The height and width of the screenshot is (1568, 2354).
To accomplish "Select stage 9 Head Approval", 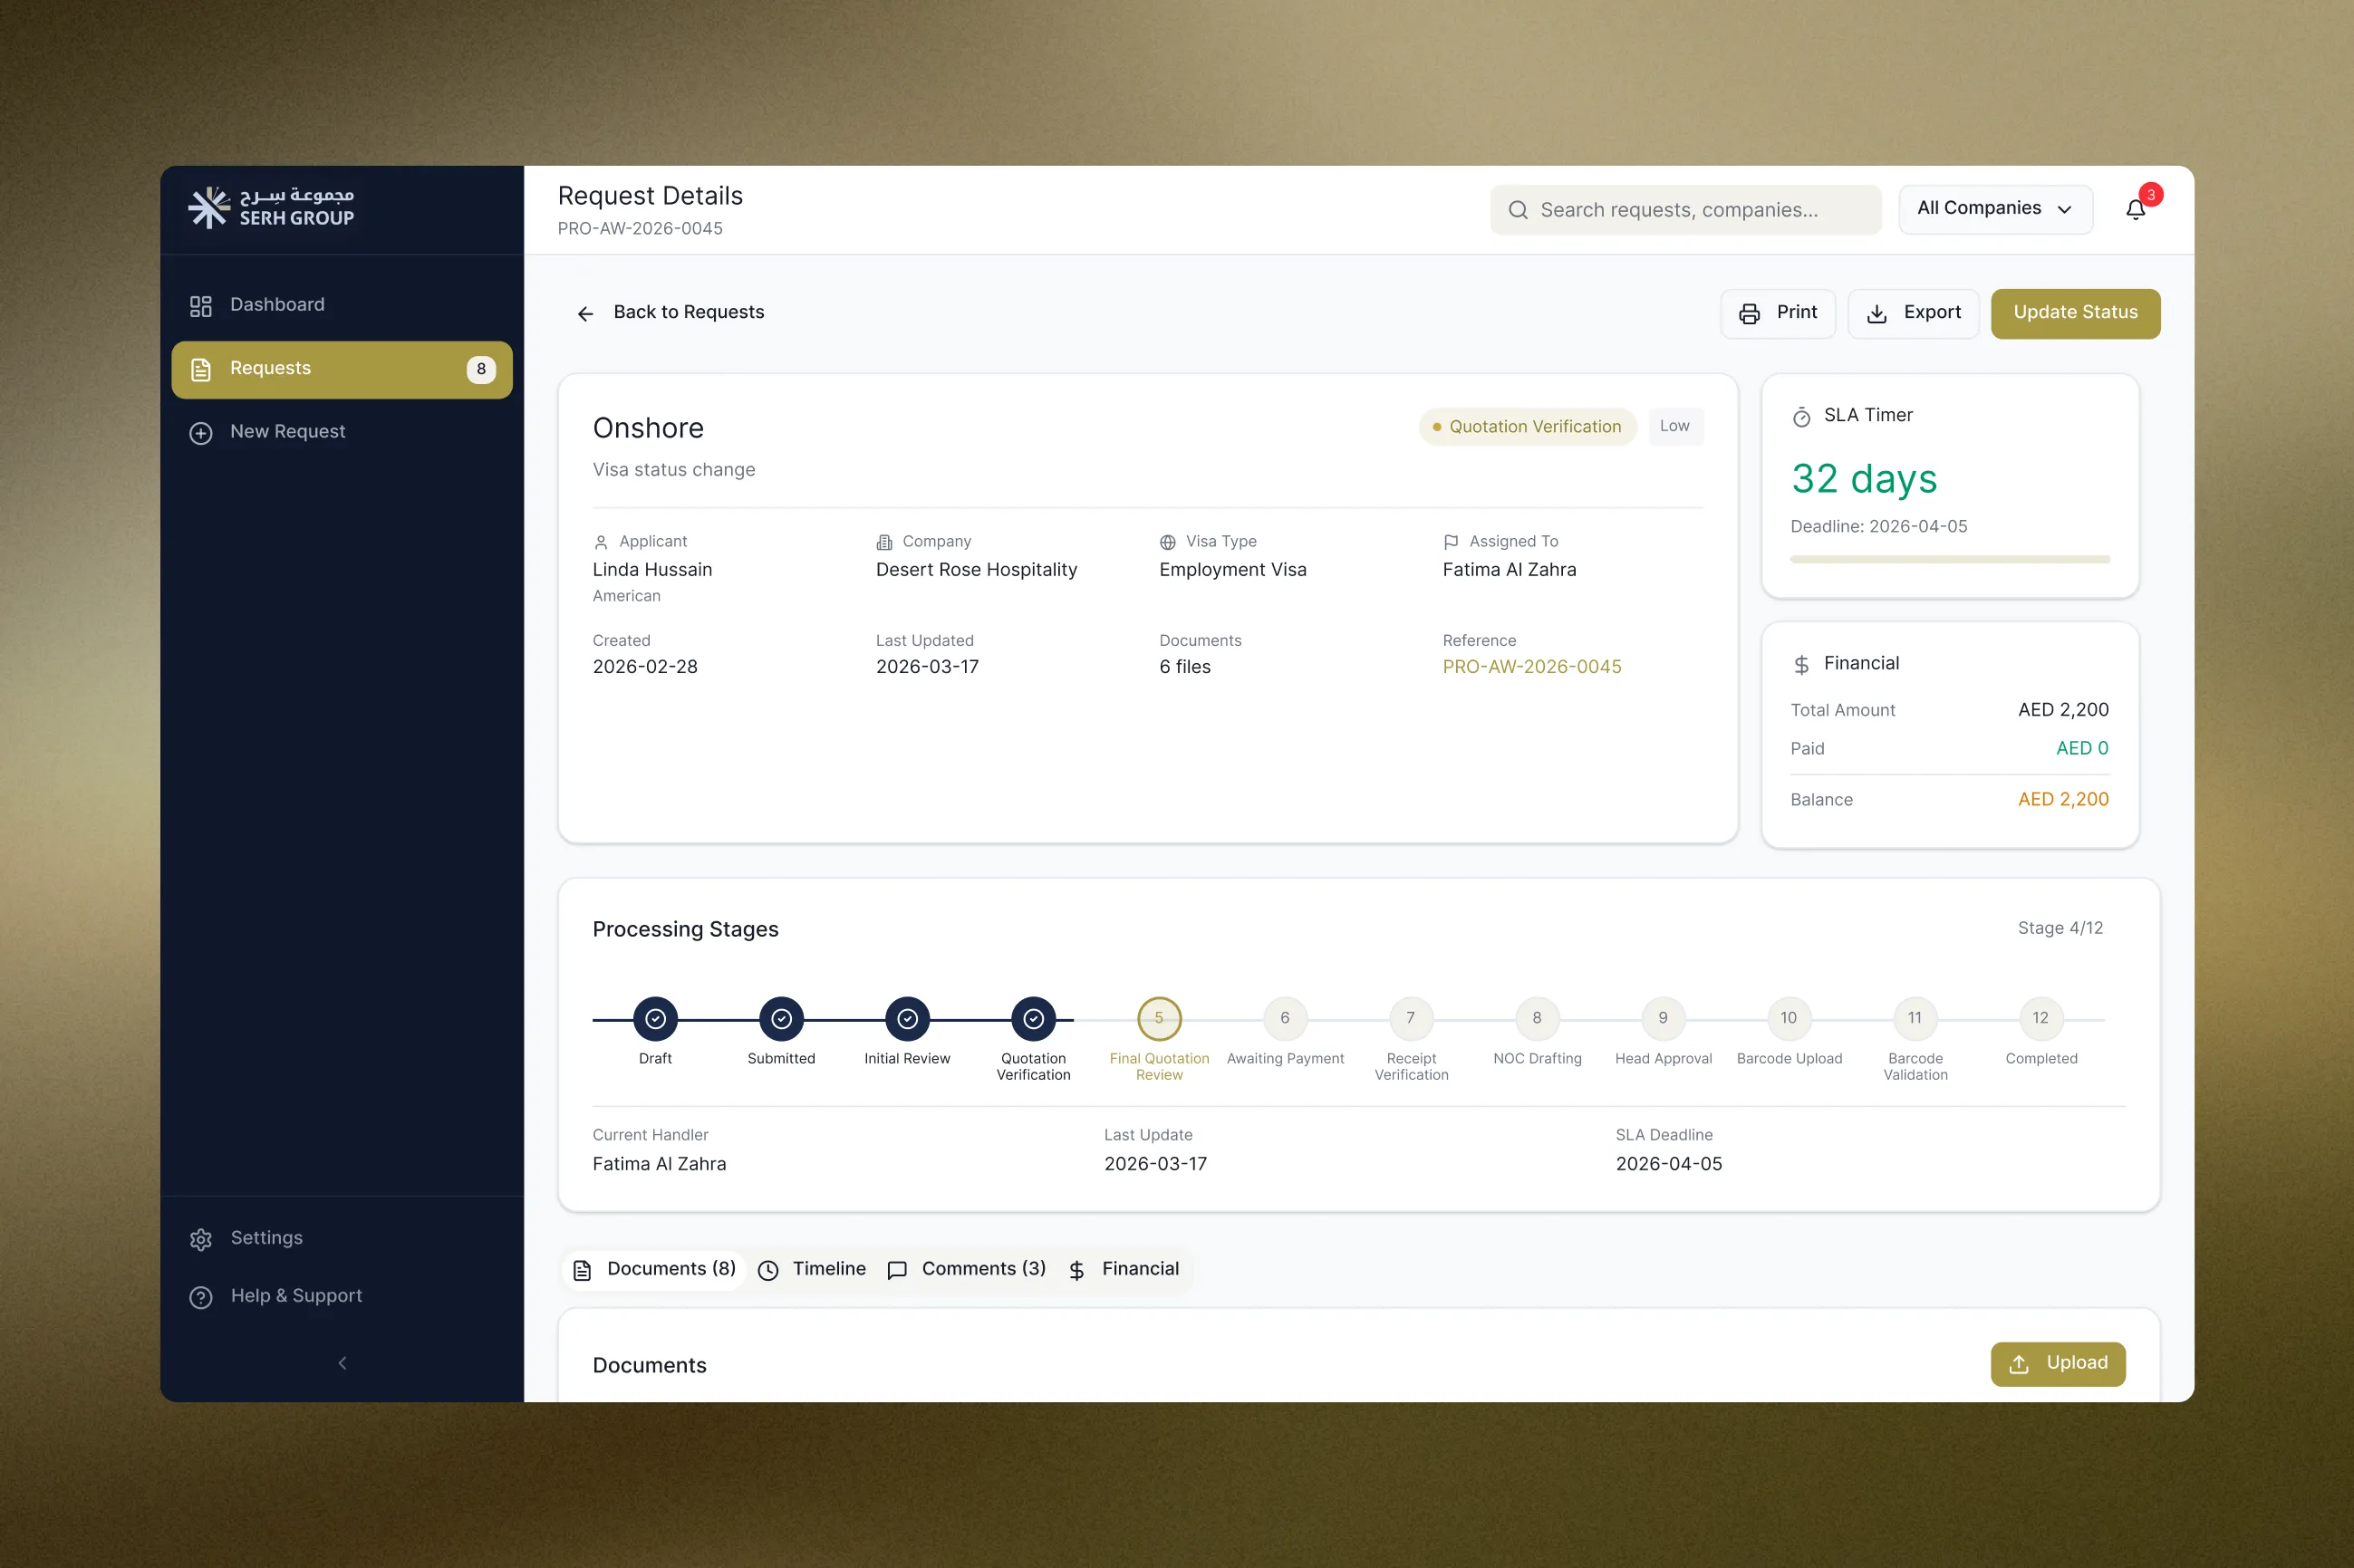I will (1663, 1019).
